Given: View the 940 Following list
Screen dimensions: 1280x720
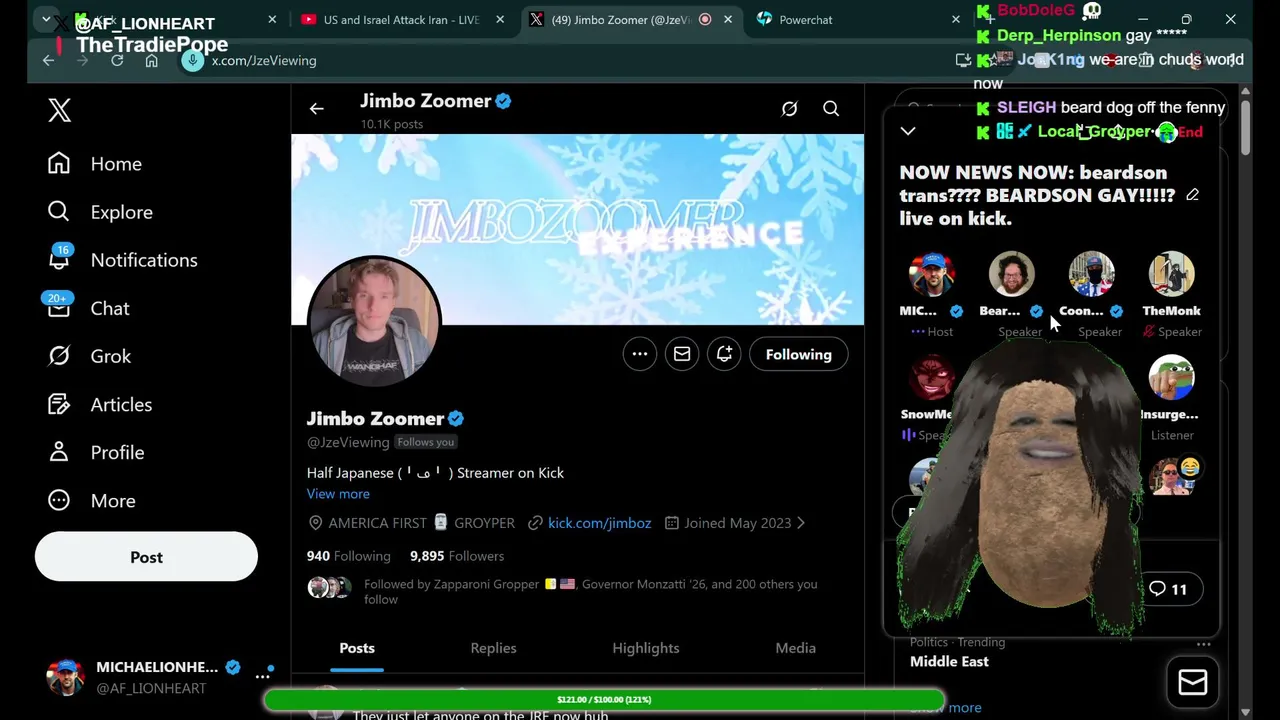Looking at the screenshot, I should 348,556.
